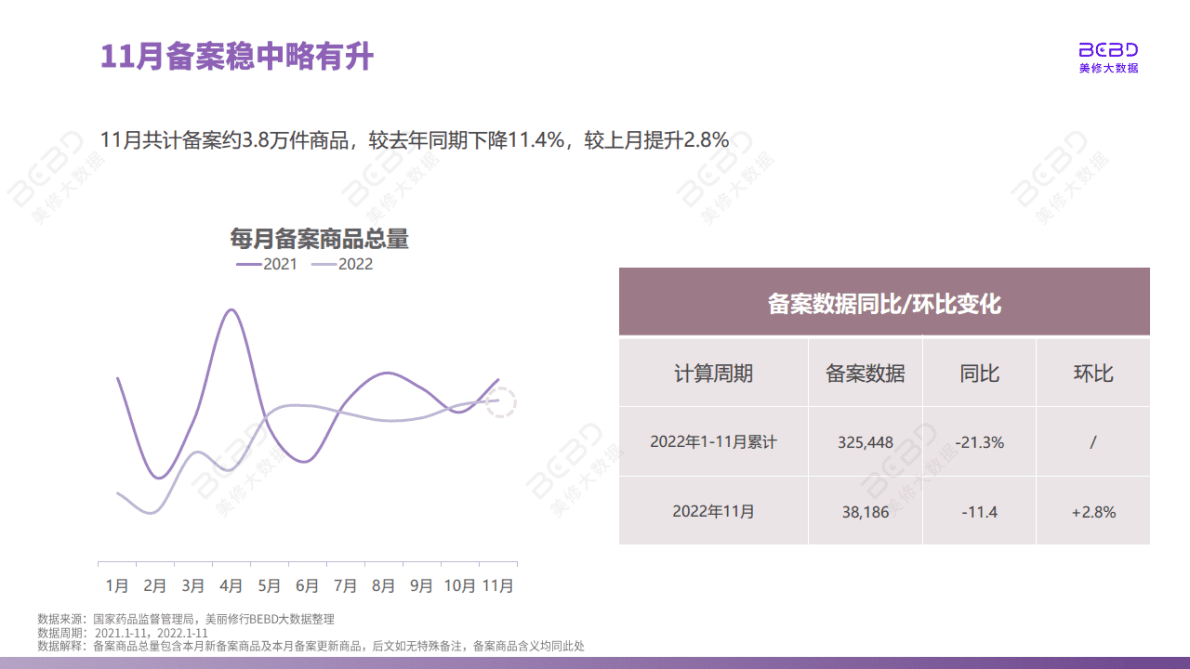1190x669 pixels.
Task: Expand the 环比 column header
Action: [x=1093, y=372]
